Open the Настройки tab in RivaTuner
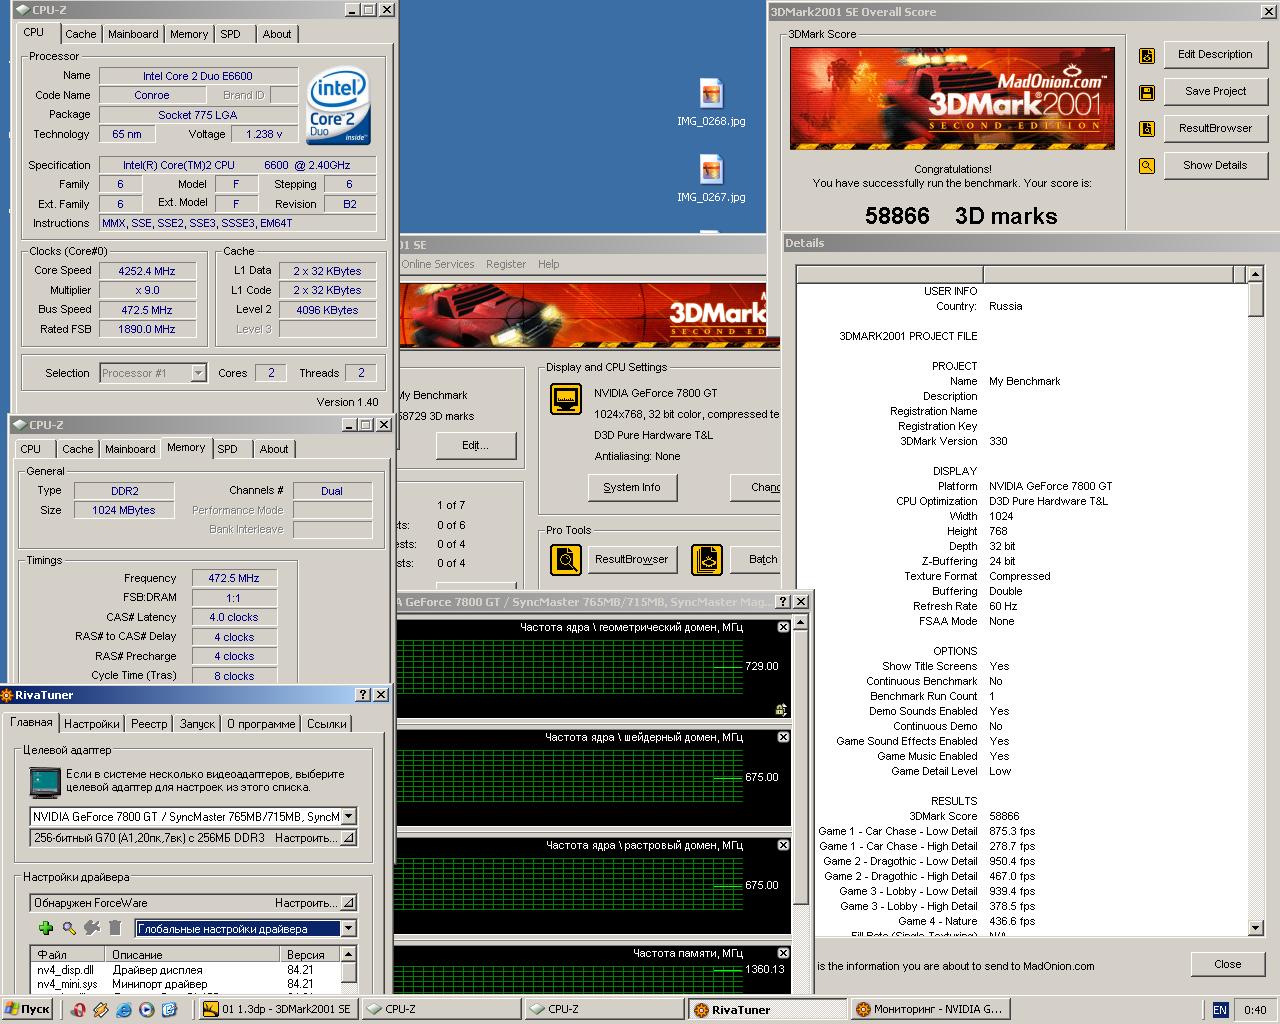1280x1024 pixels. pos(91,724)
